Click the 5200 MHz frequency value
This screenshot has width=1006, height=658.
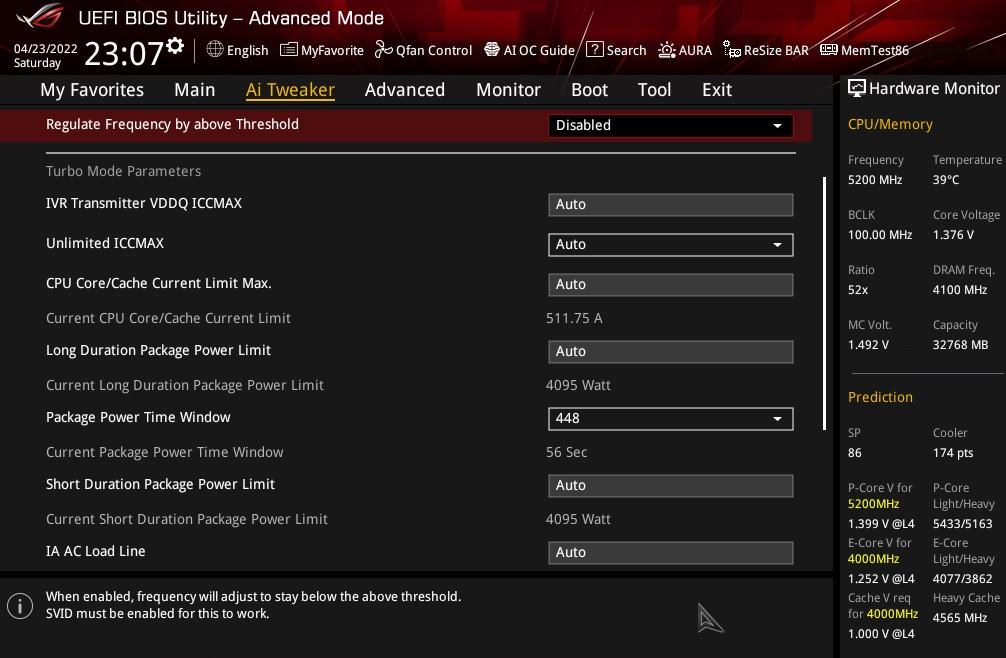[x=875, y=180]
